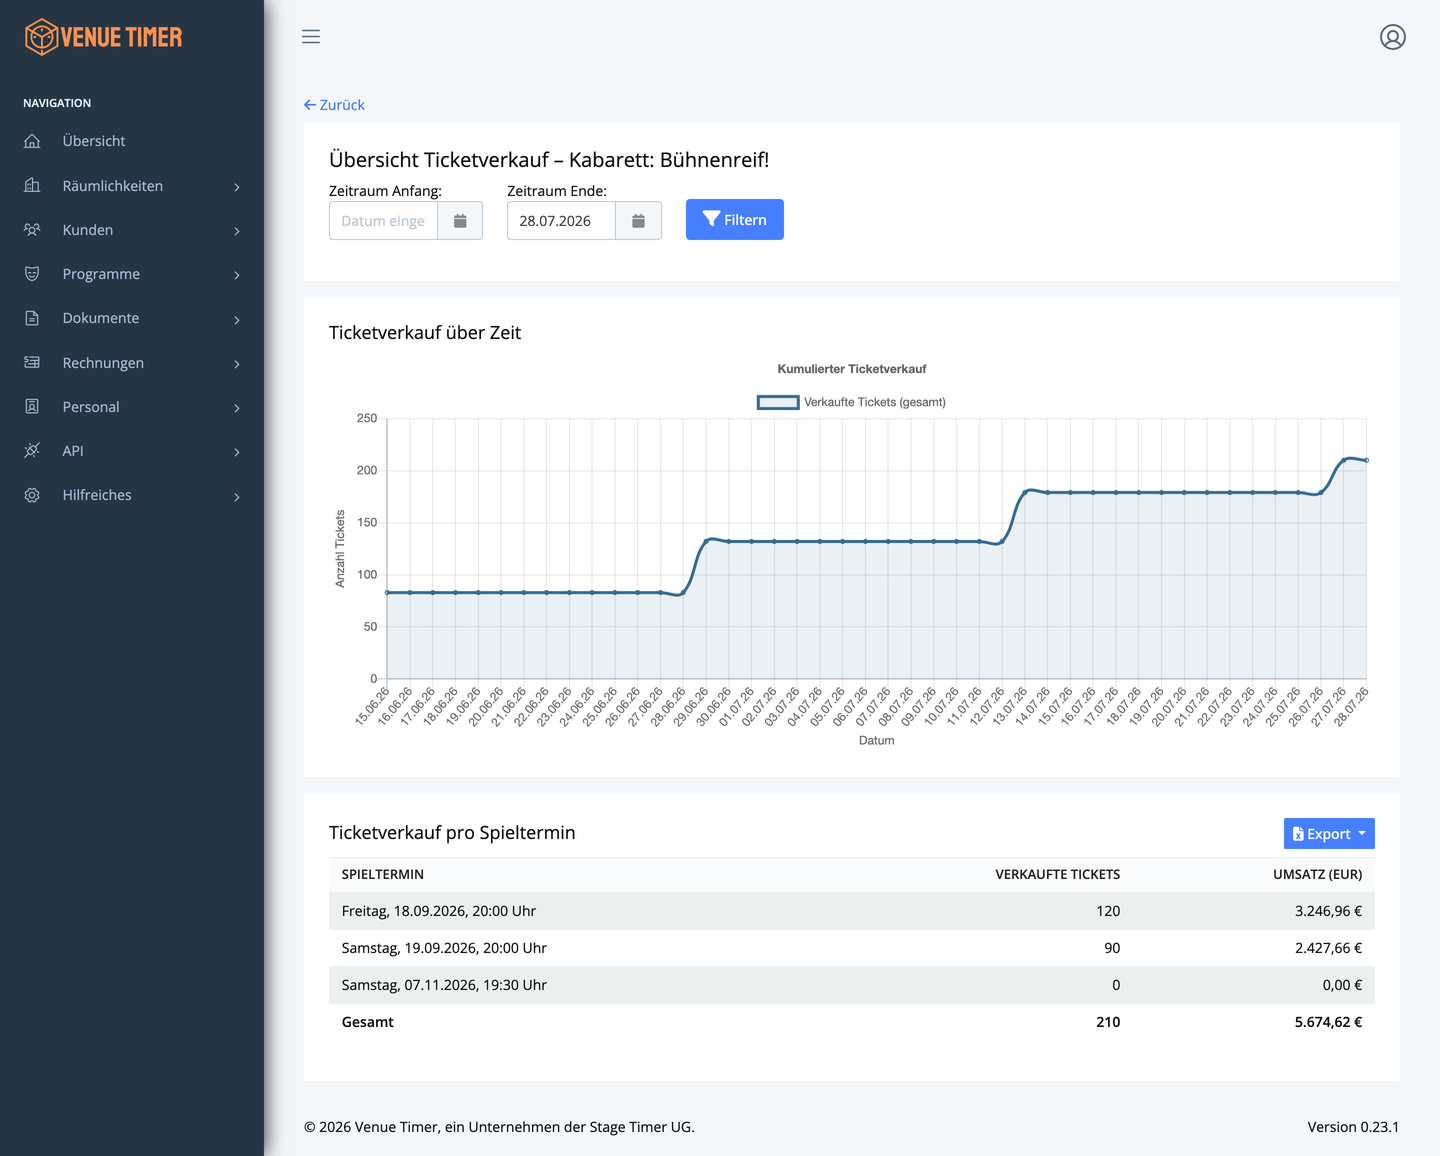The height and width of the screenshot is (1156, 1440).
Task: Click the Filtern button
Action: tap(735, 220)
